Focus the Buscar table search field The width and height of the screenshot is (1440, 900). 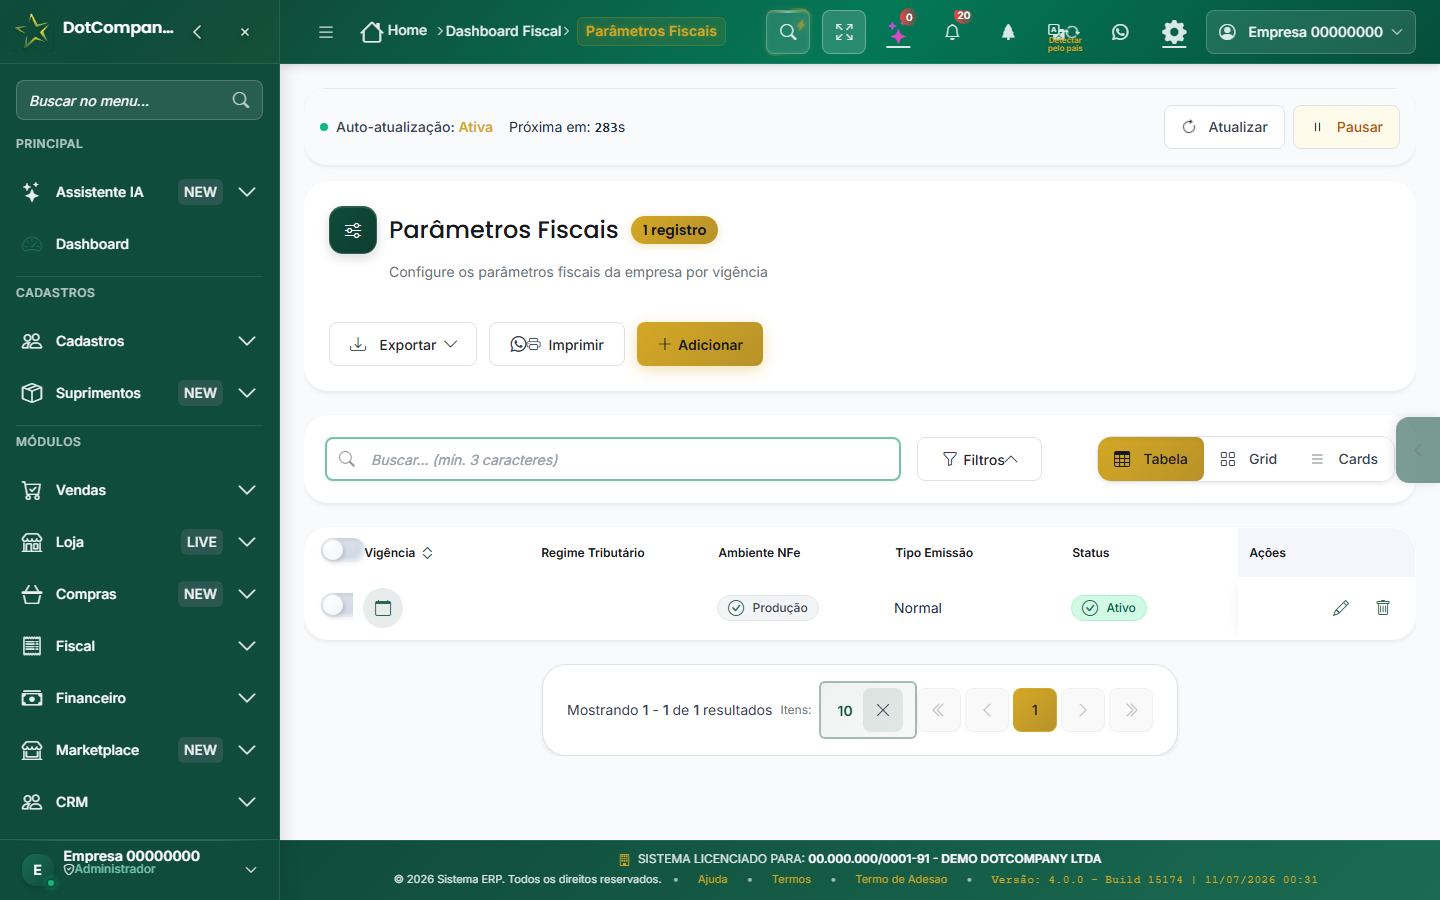(x=613, y=459)
